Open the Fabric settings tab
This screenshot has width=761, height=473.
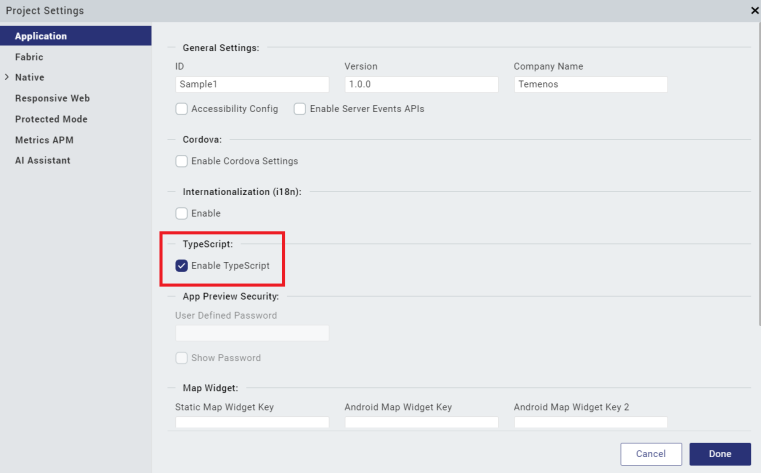click(x=29, y=57)
